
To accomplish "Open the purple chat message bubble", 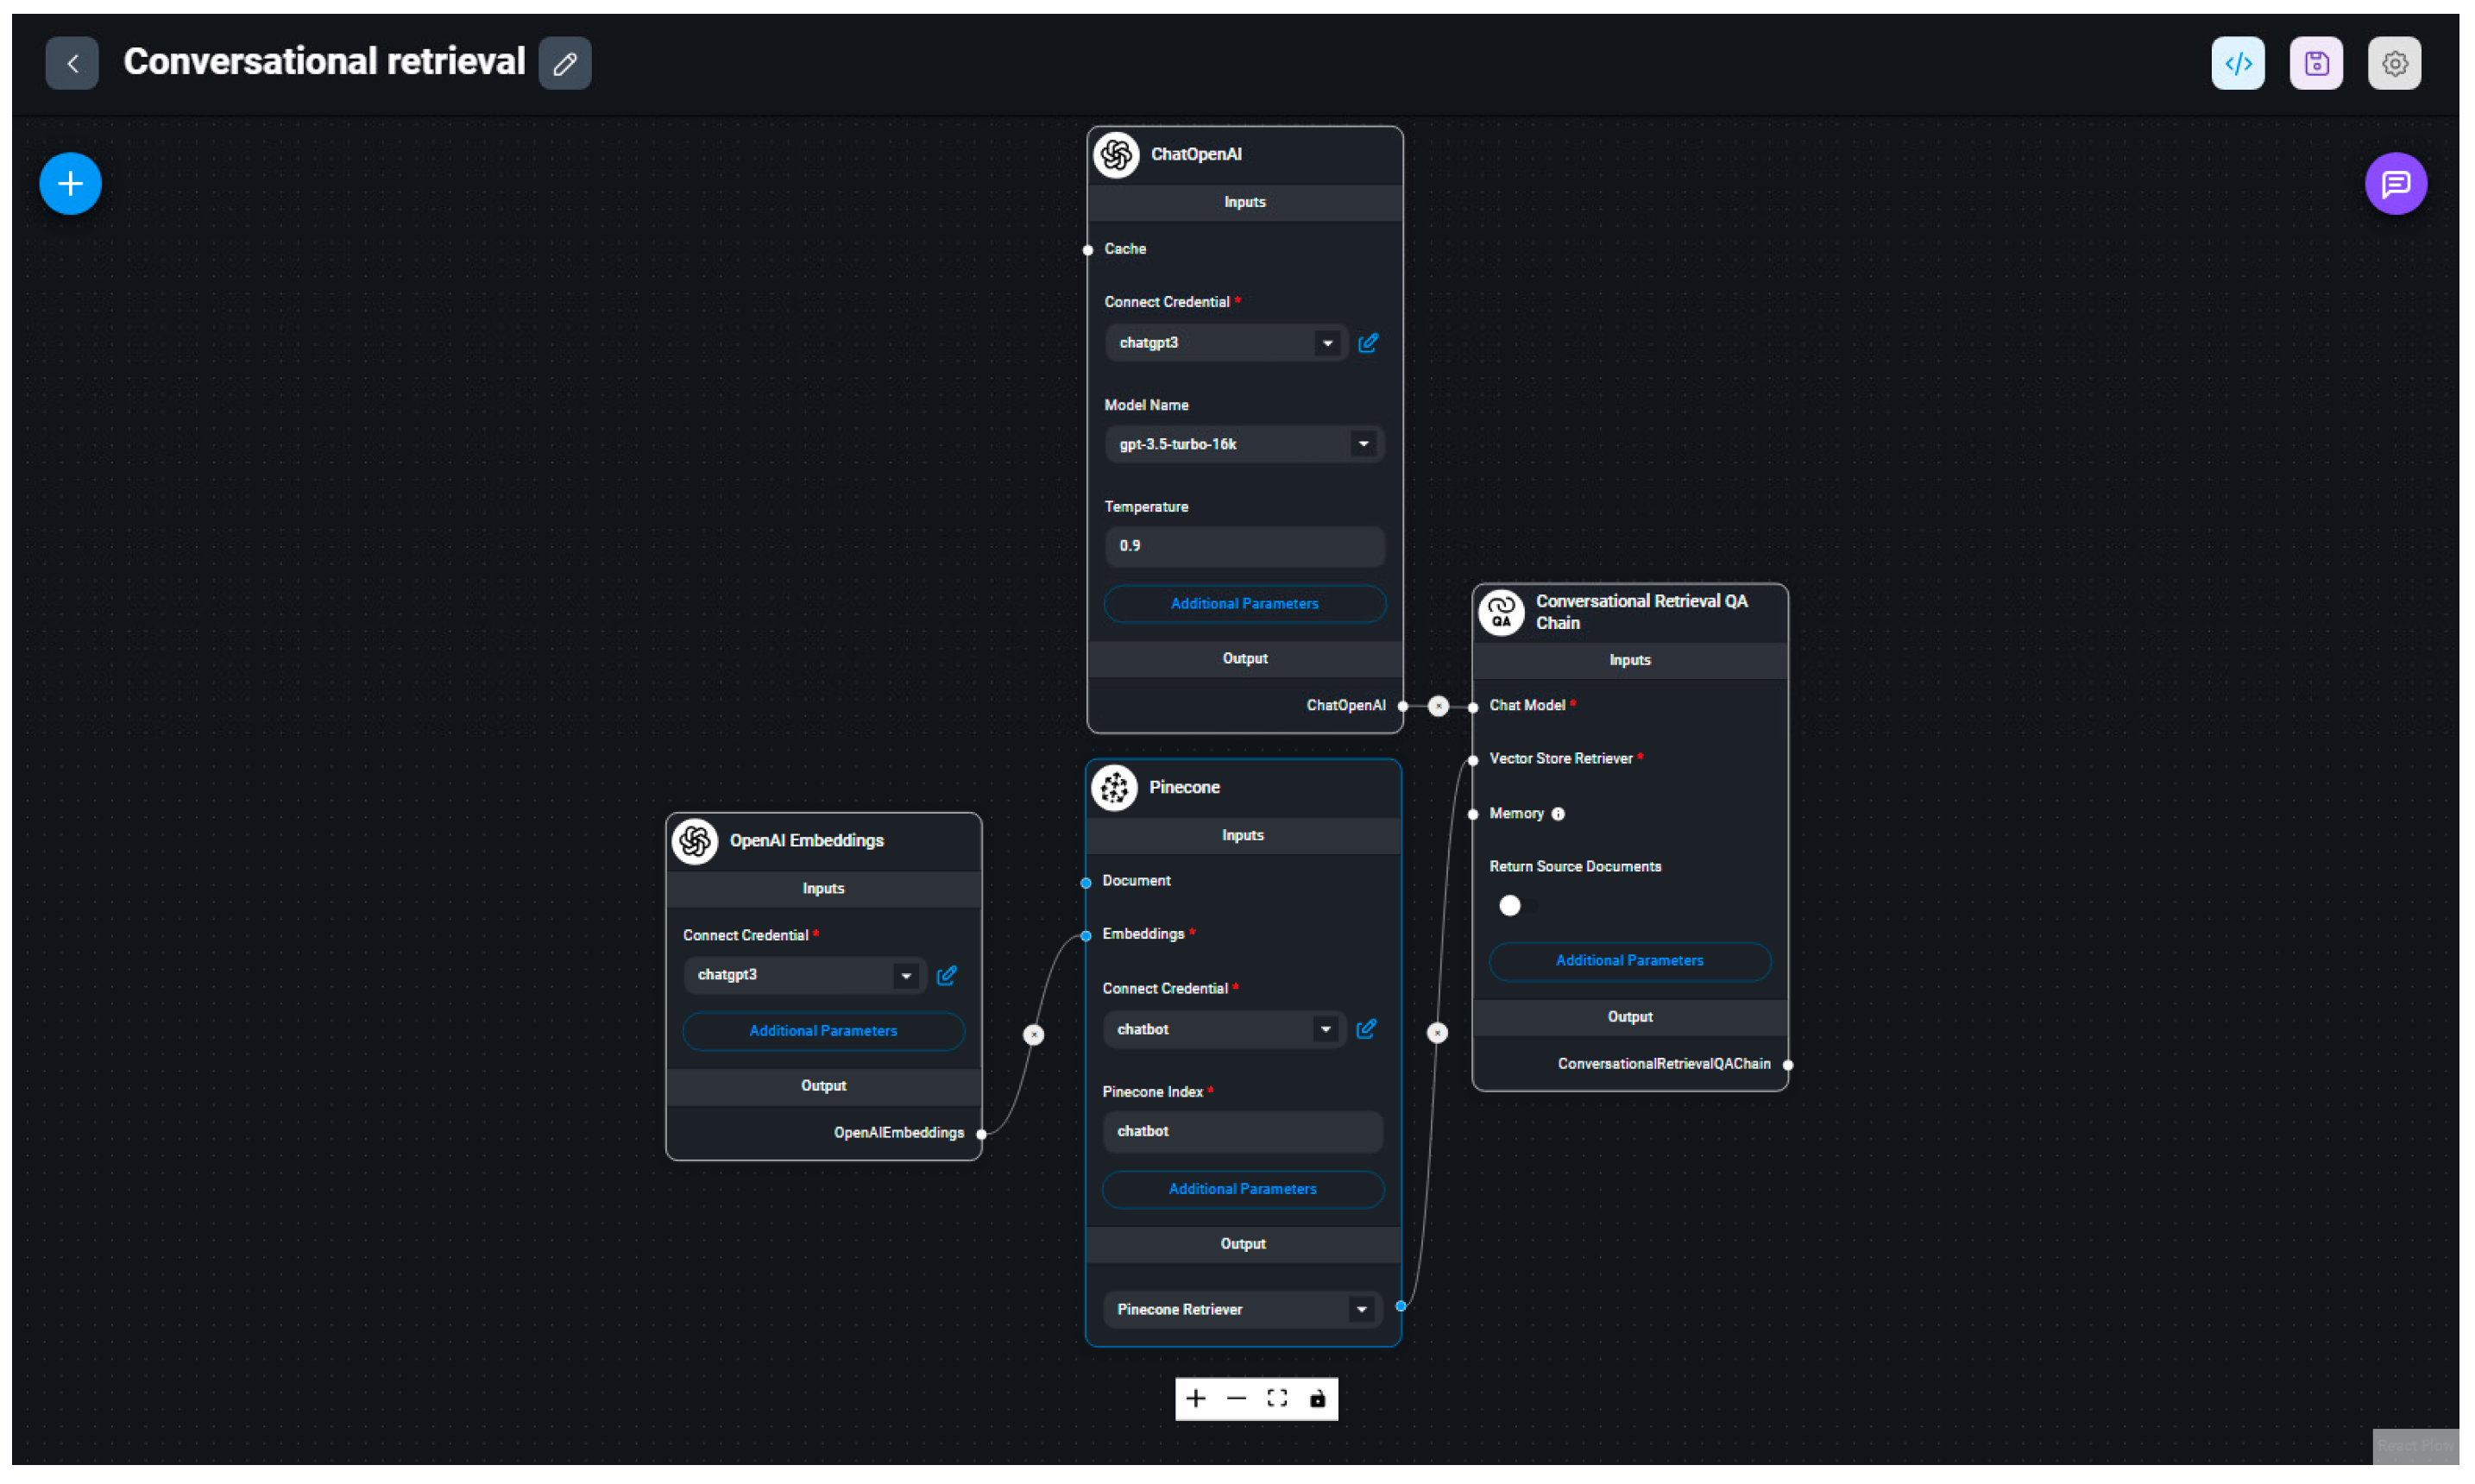I will click(x=2395, y=184).
